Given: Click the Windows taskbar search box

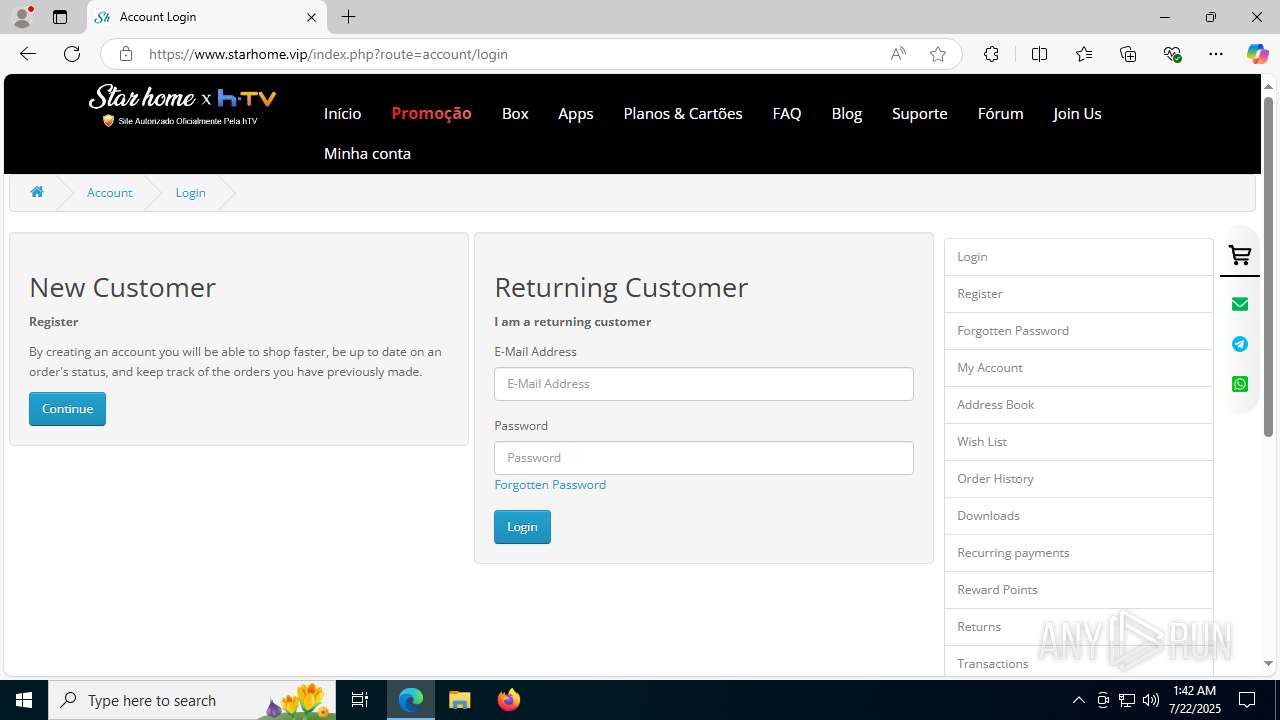Looking at the screenshot, I should [194, 700].
